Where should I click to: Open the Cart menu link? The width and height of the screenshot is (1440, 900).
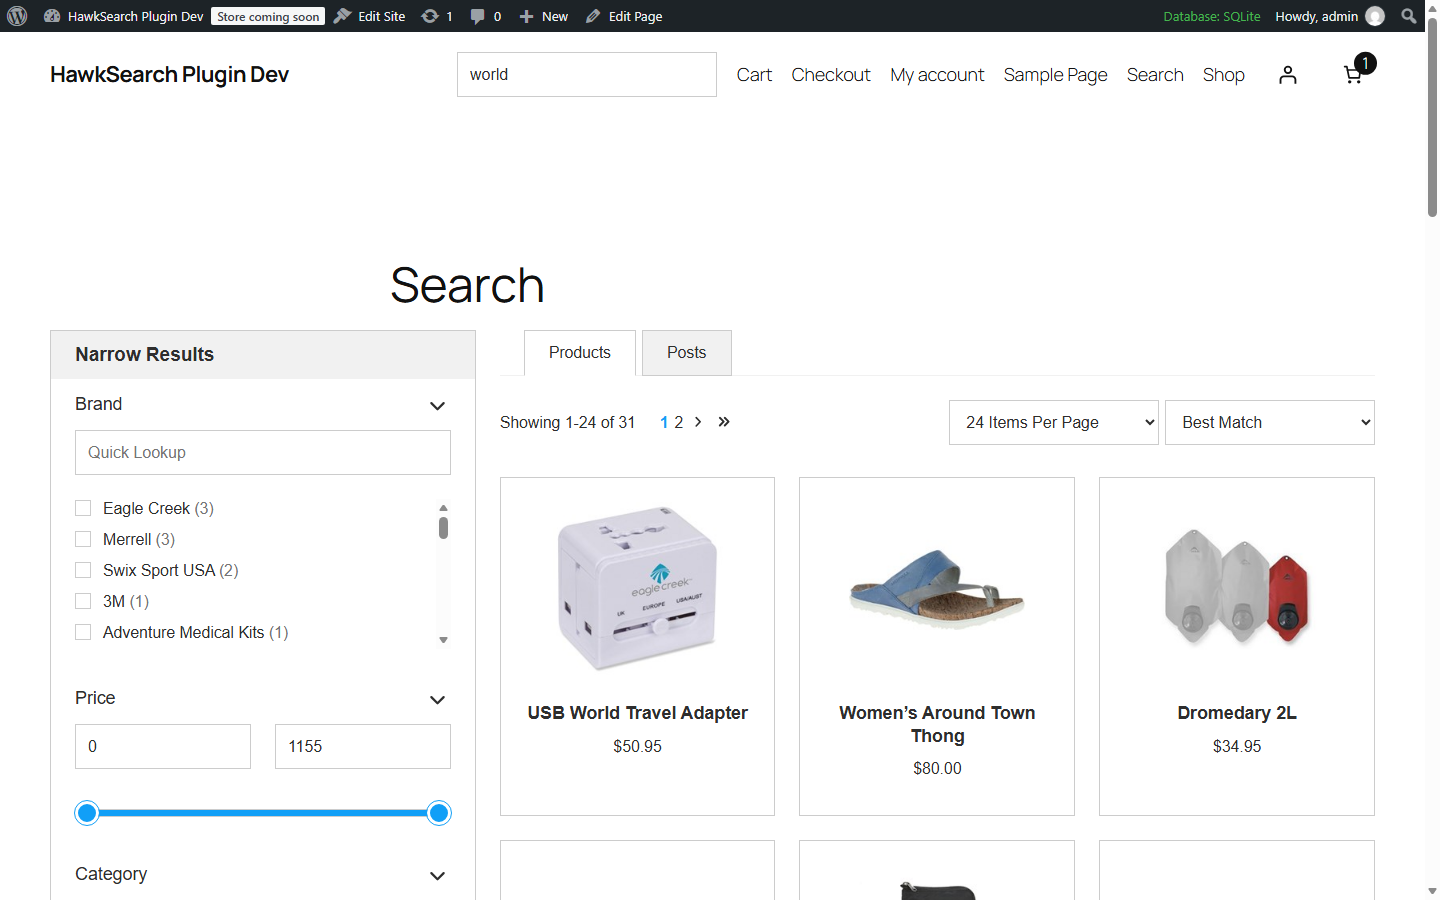[x=754, y=75]
